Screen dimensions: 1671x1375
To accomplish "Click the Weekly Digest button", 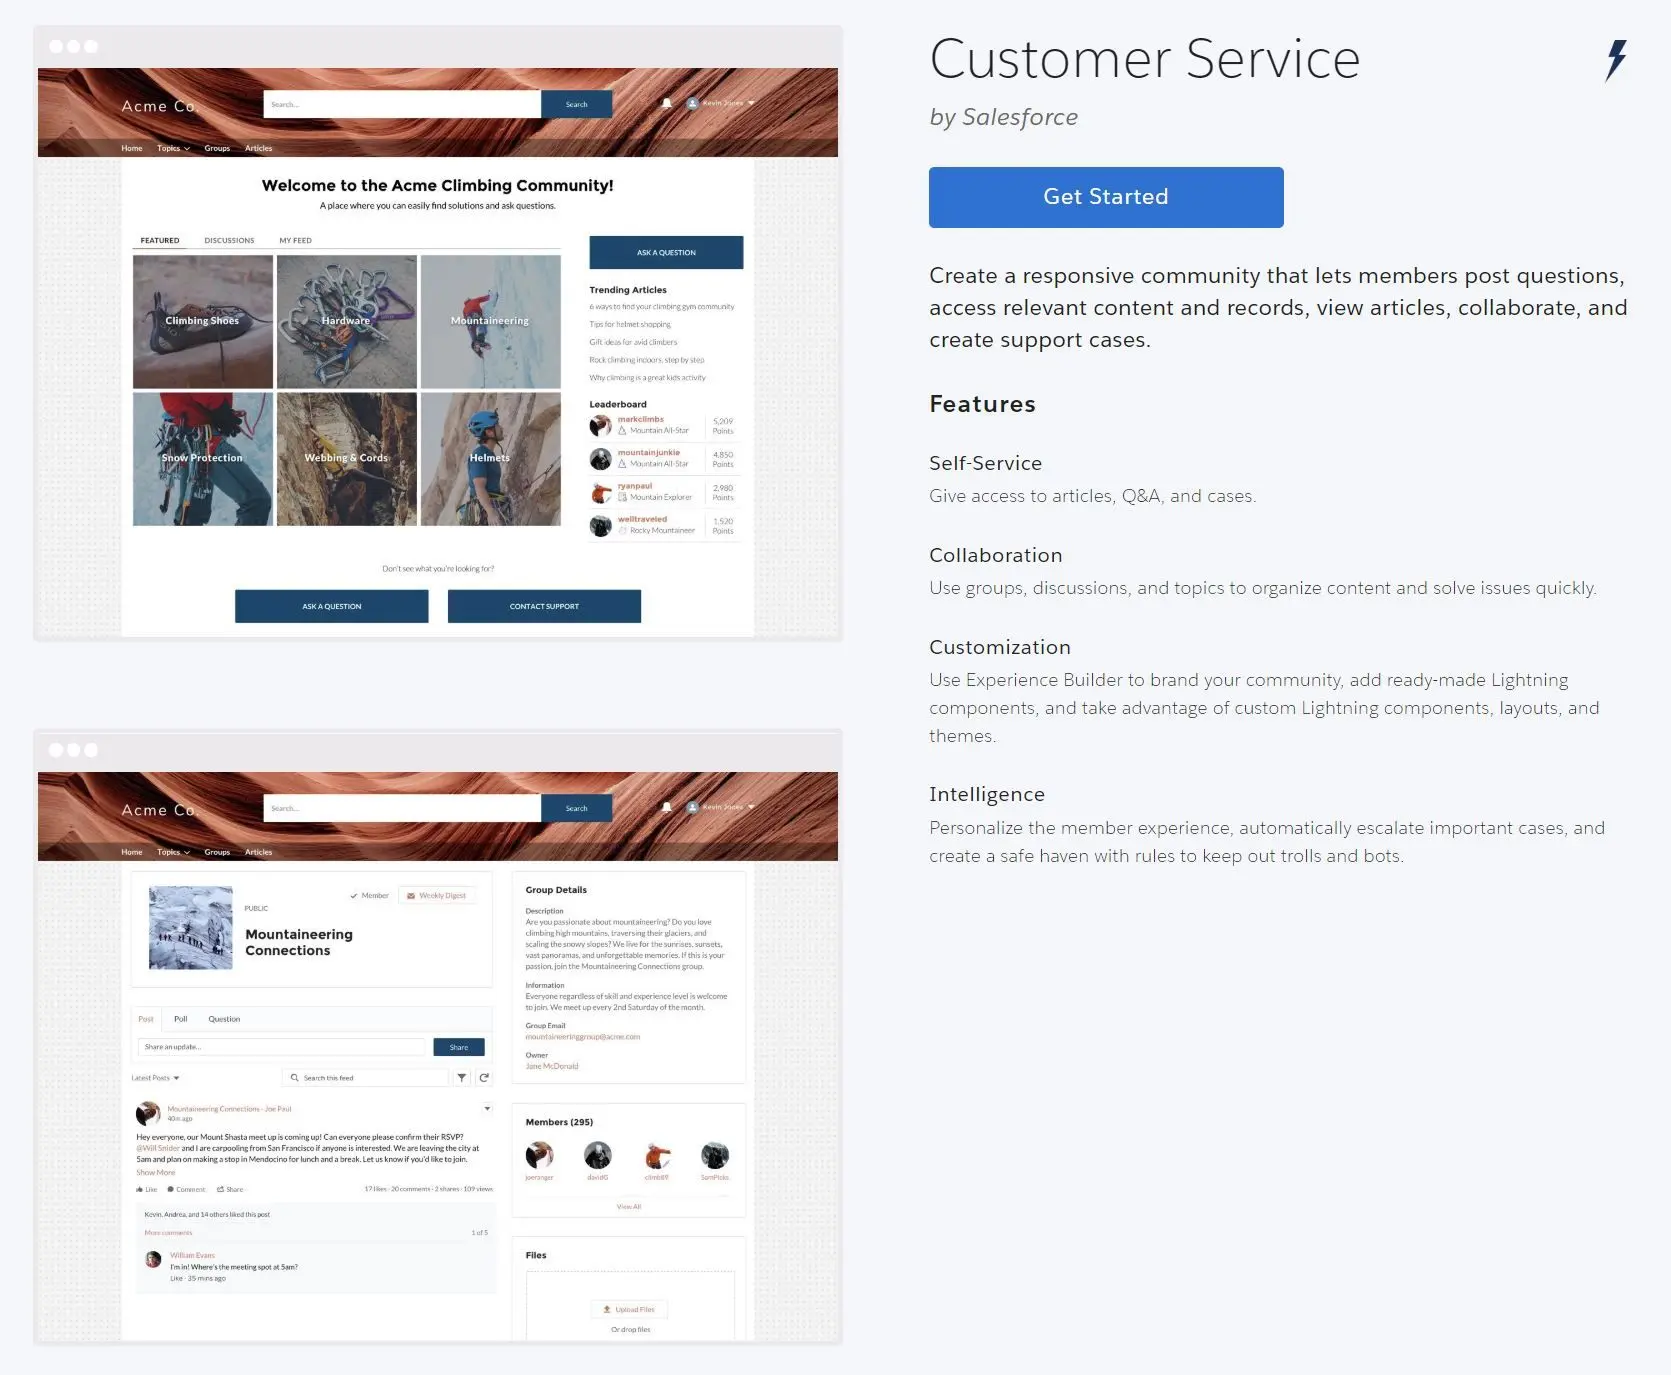I will [x=437, y=896].
